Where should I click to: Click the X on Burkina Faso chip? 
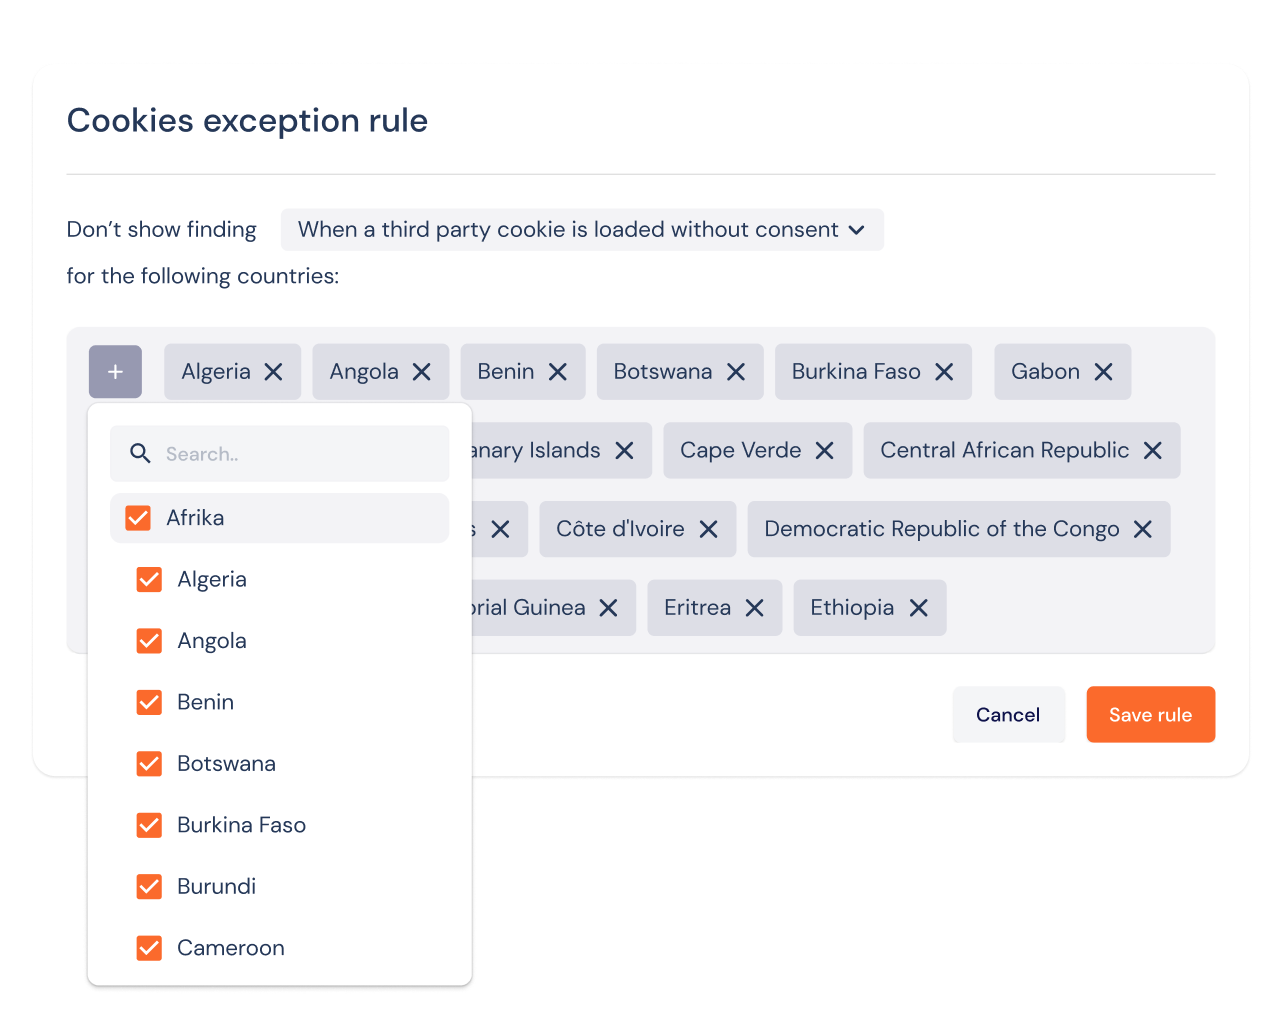[x=944, y=372]
